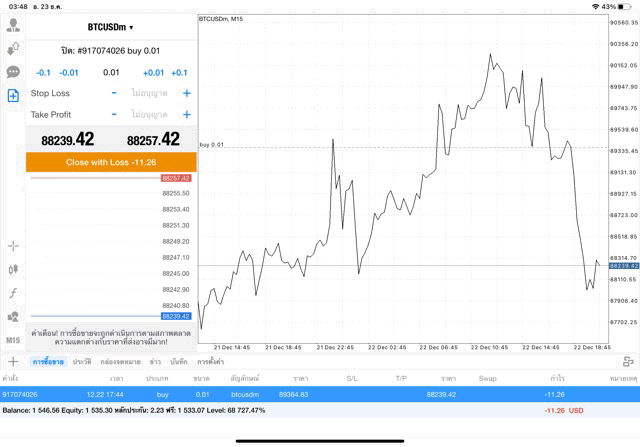
Task: Tap the Stop Loss value field
Action: point(150,93)
